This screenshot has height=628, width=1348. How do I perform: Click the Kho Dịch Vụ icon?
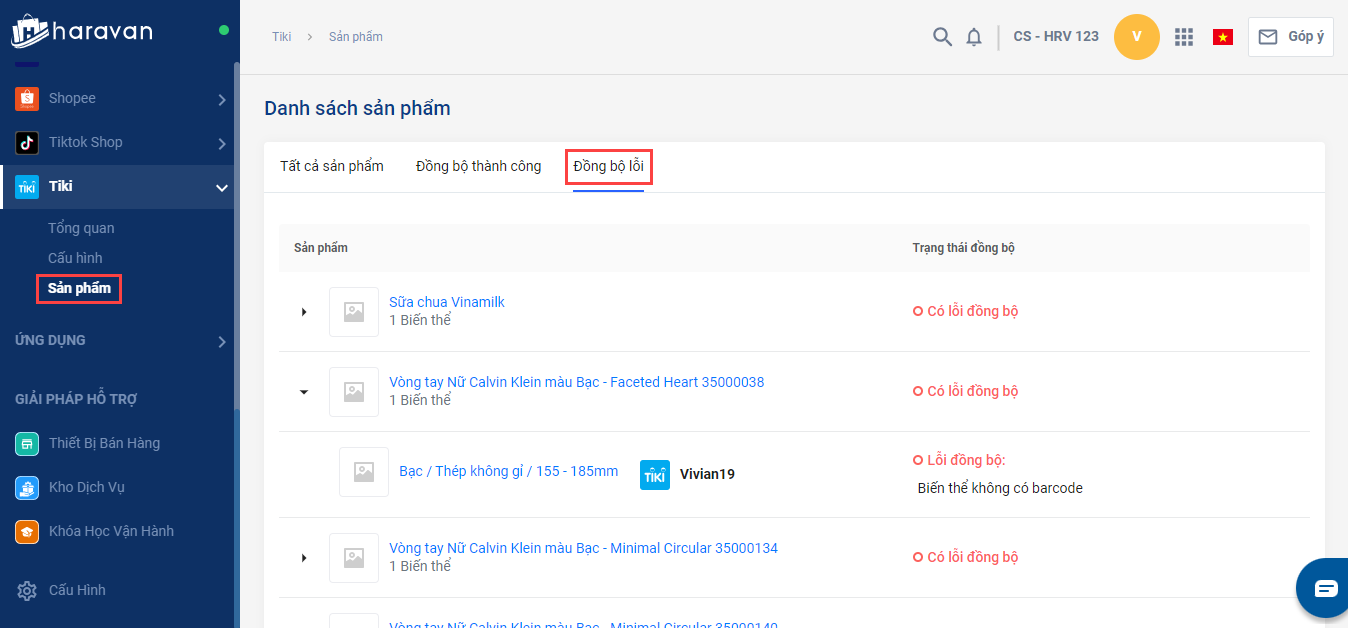point(27,487)
